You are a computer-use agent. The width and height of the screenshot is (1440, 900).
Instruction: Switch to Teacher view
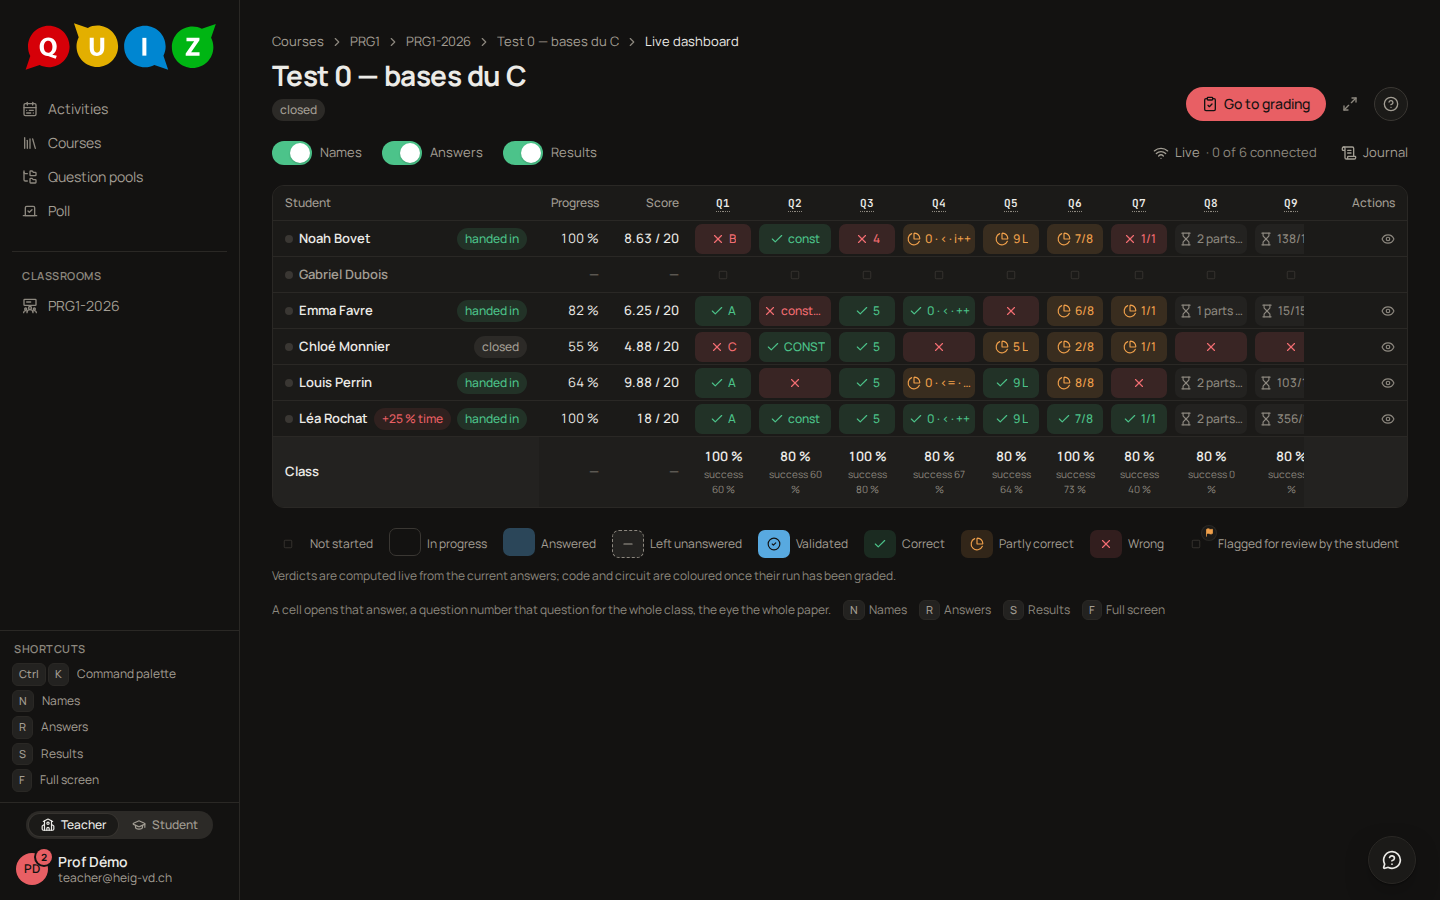[74, 825]
